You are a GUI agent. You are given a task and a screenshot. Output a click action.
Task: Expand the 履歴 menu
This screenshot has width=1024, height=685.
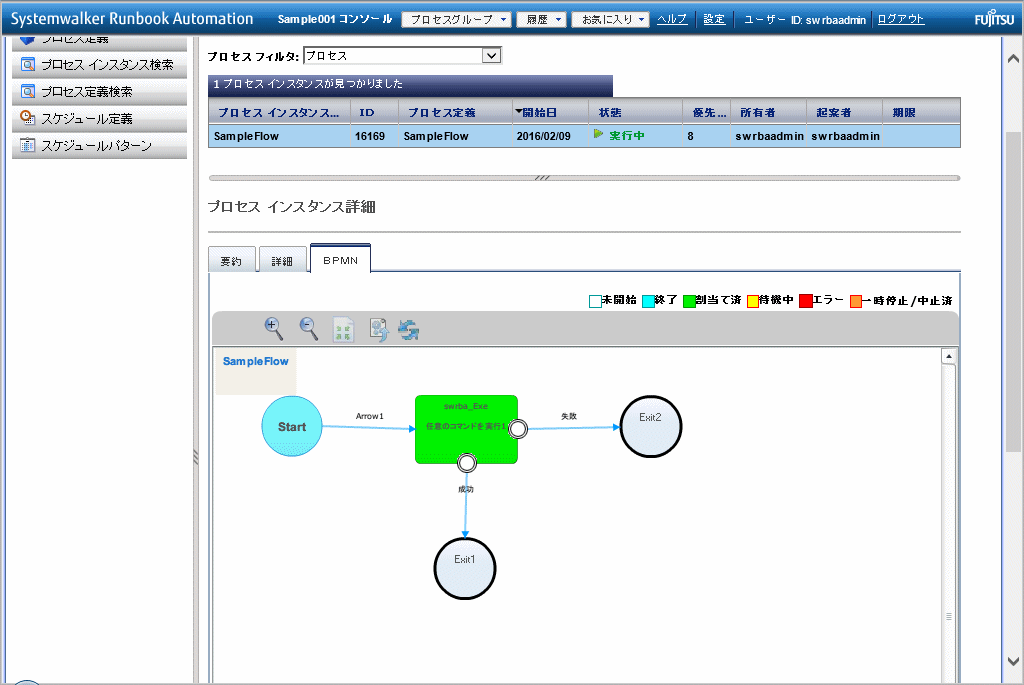pyautogui.click(x=541, y=20)
